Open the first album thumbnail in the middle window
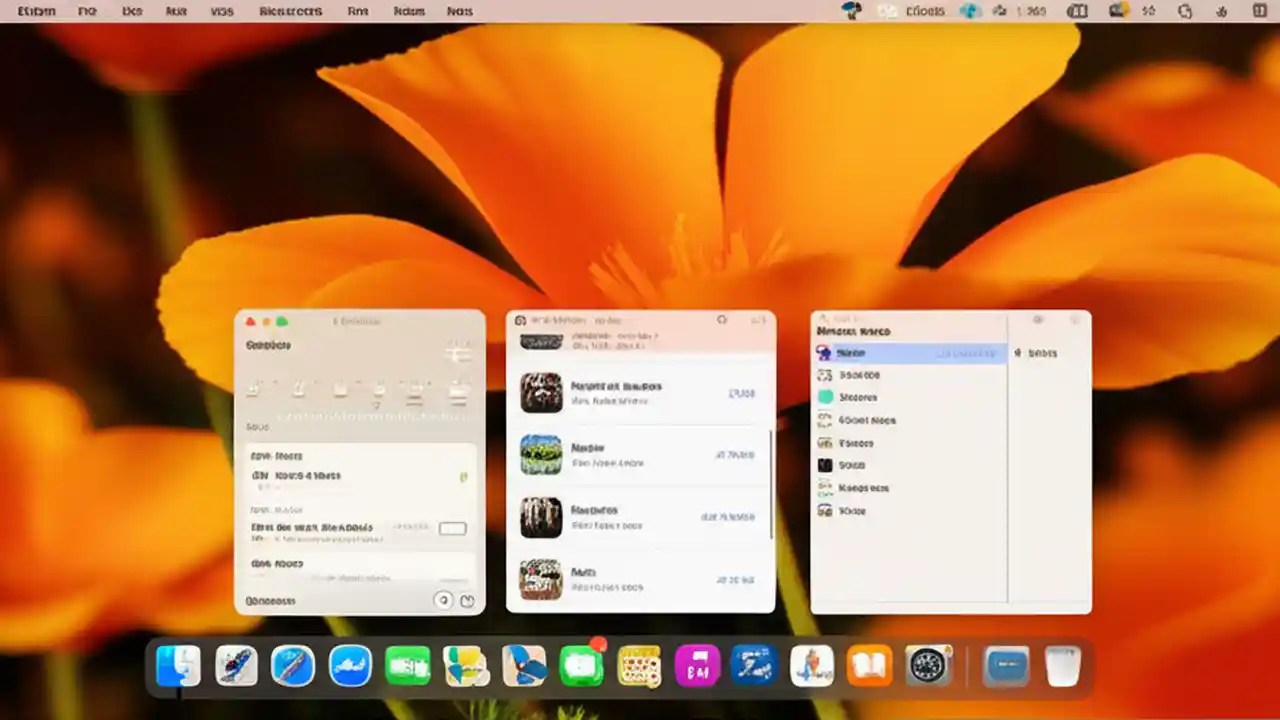This screenshot has height=720, width=1280. (542, 392)
